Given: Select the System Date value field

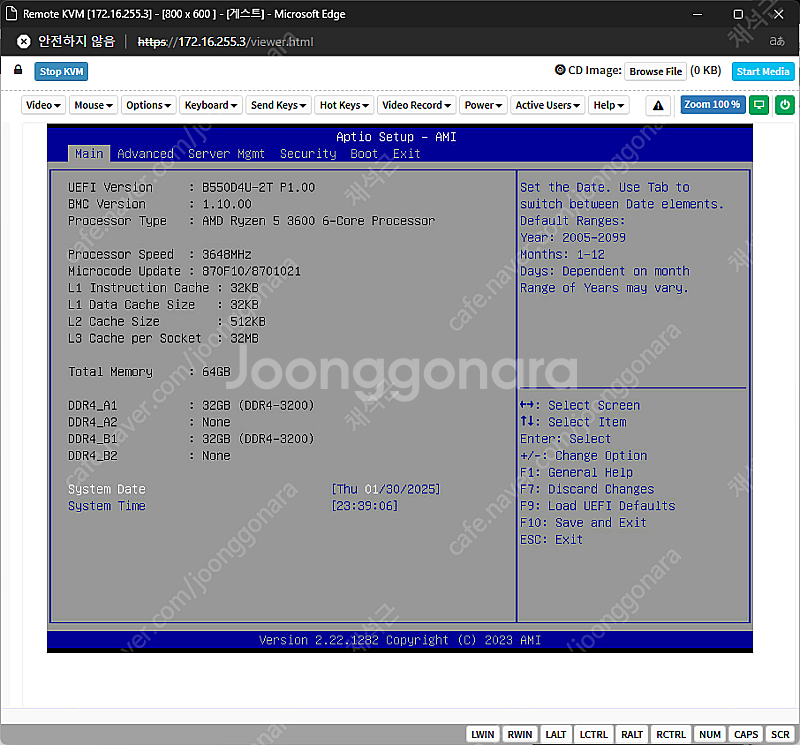Looking at the screenshot, I should point(386,489).
